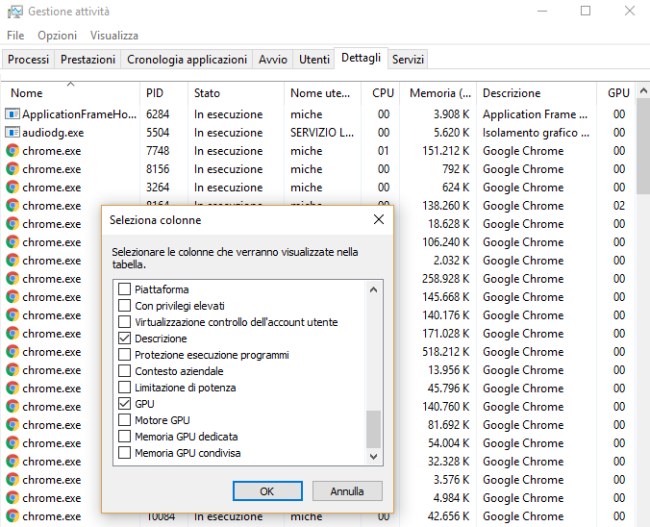Screen dimensions: 650x527
Task: Click Chrome icon of PID 7748 row
Action: pos(12,151)
